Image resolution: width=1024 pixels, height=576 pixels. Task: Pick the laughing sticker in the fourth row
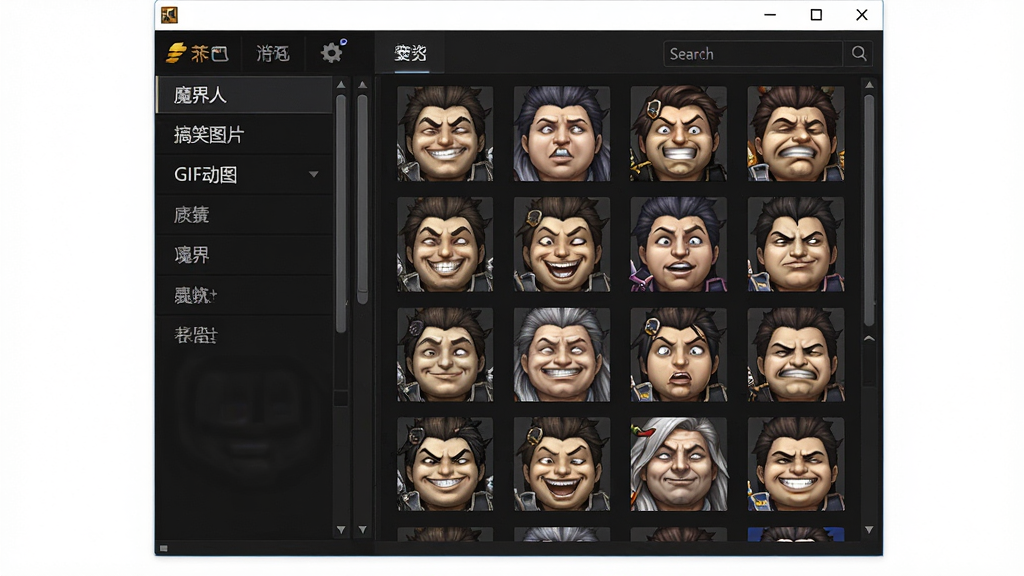point(562,464)
